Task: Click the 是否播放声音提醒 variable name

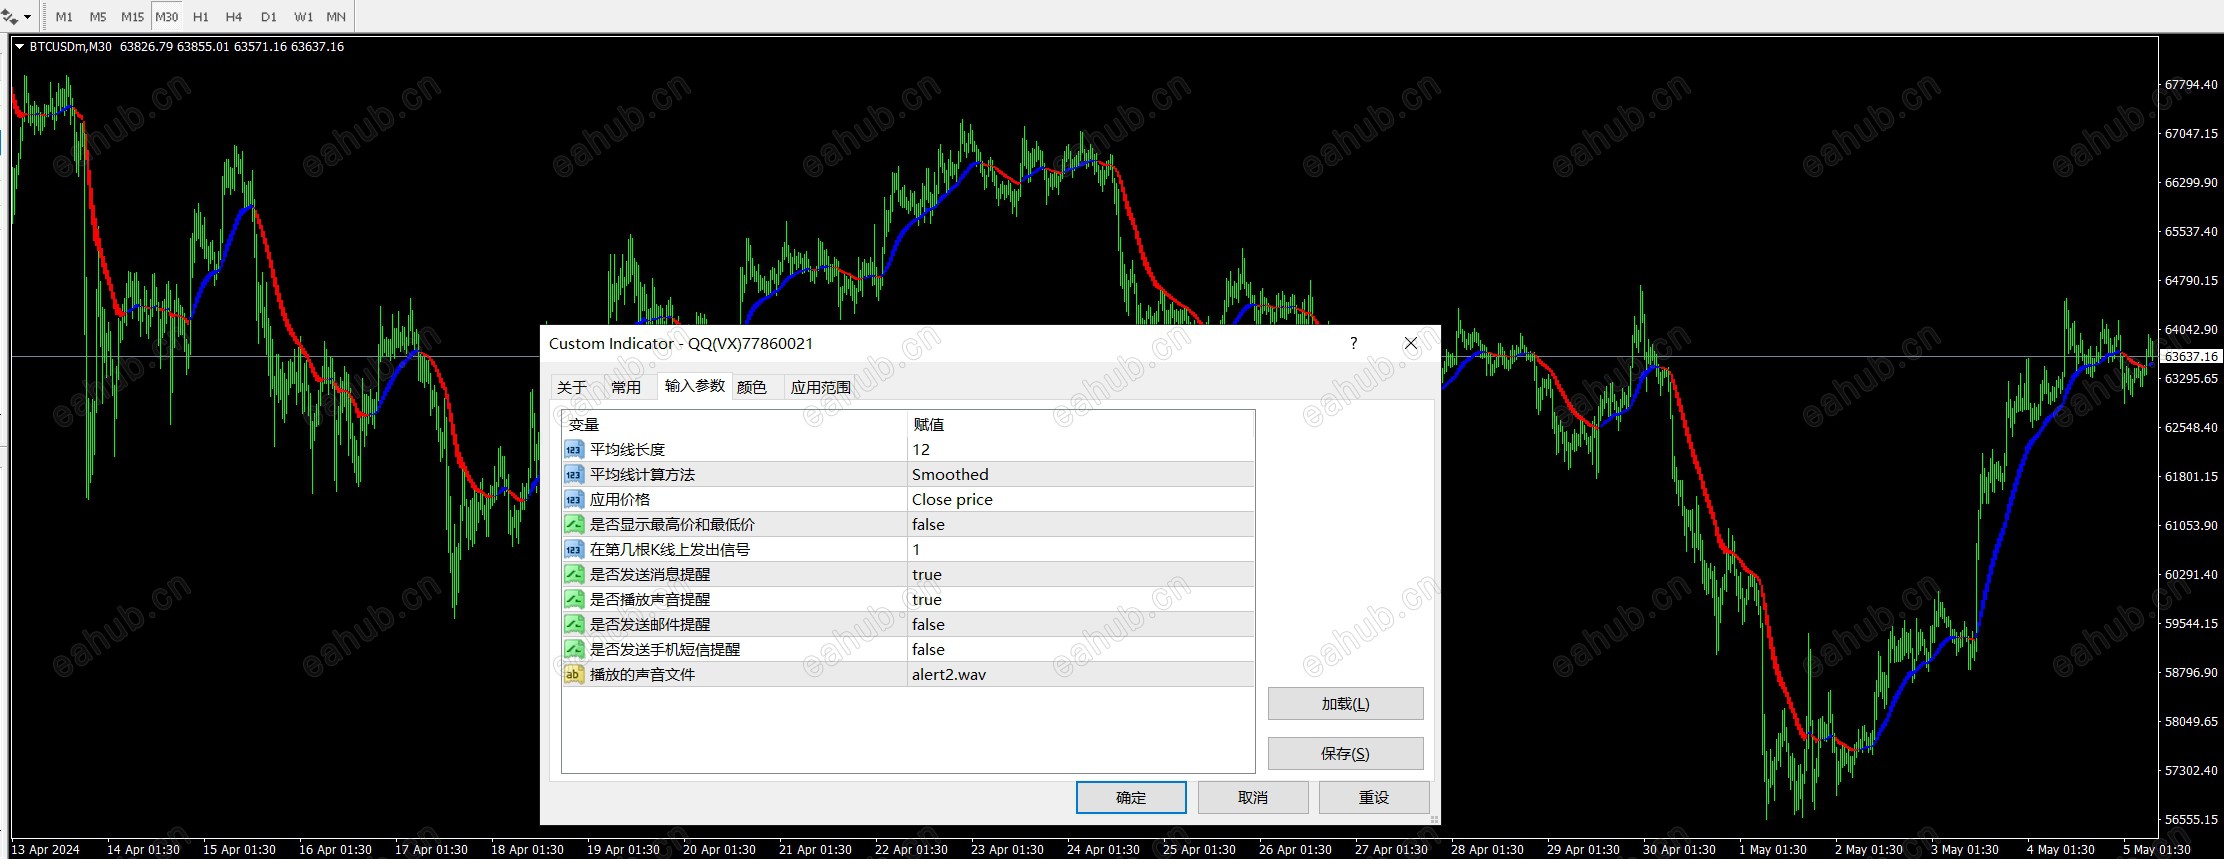Action: coord(650,600)
